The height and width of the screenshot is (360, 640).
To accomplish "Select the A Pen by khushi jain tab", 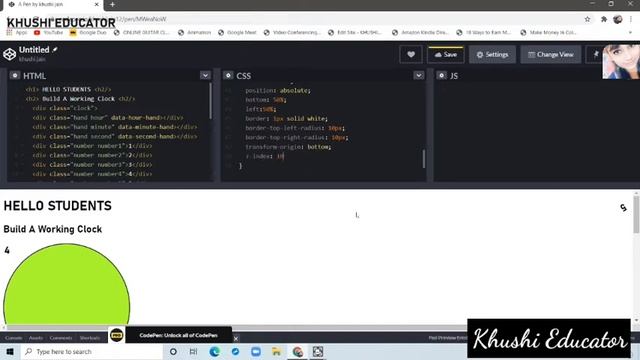I will coord(53,4).
